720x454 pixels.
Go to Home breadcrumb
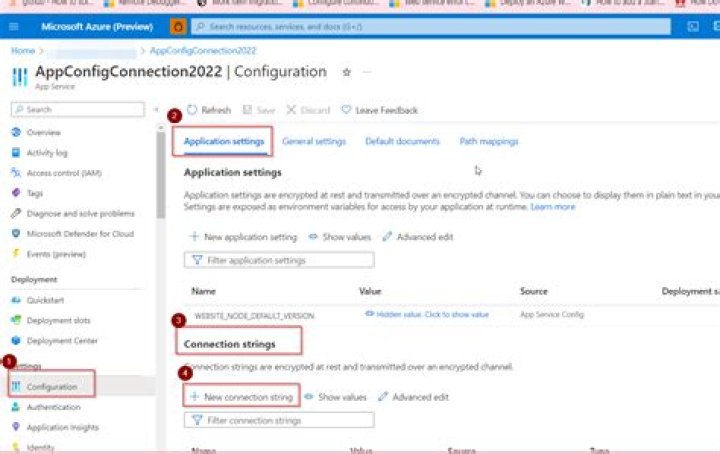[x=23, y=50]
